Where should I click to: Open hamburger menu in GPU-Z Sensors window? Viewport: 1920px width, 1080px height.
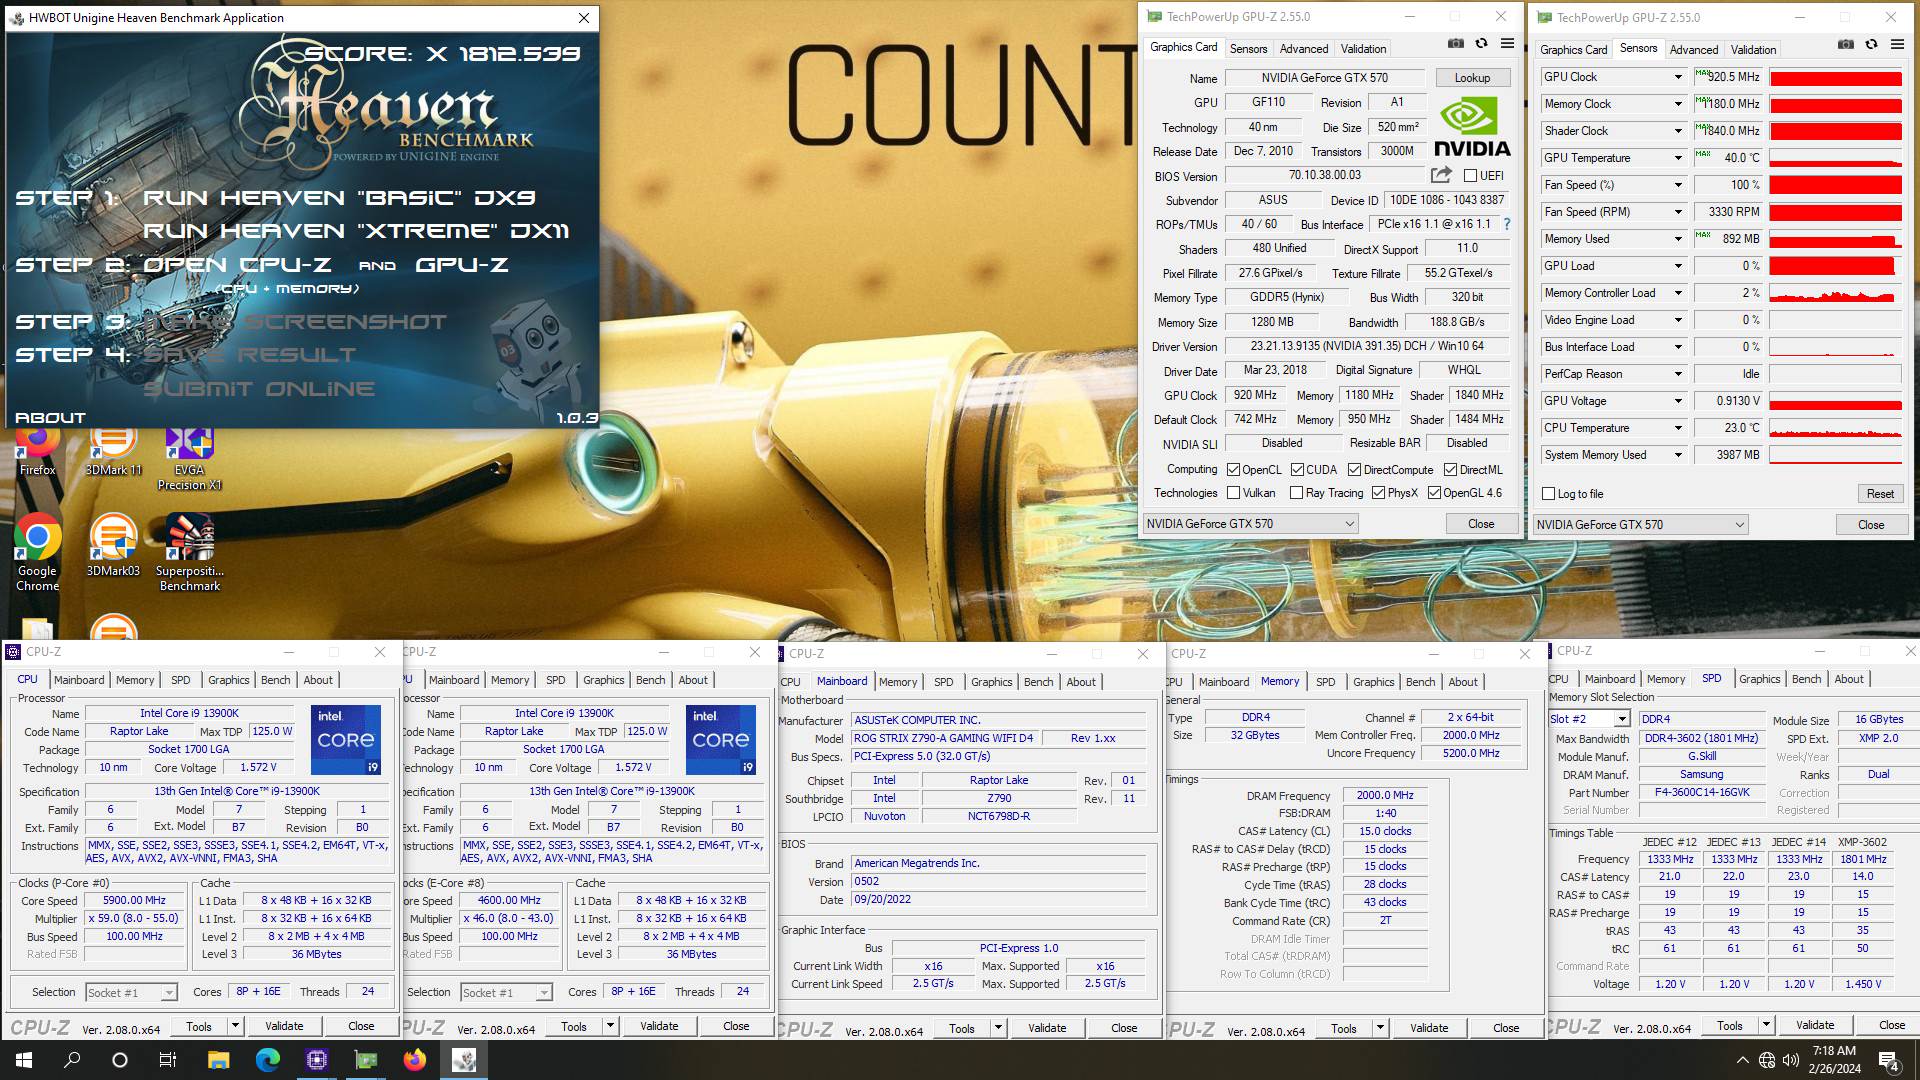tap(1897, 45)
